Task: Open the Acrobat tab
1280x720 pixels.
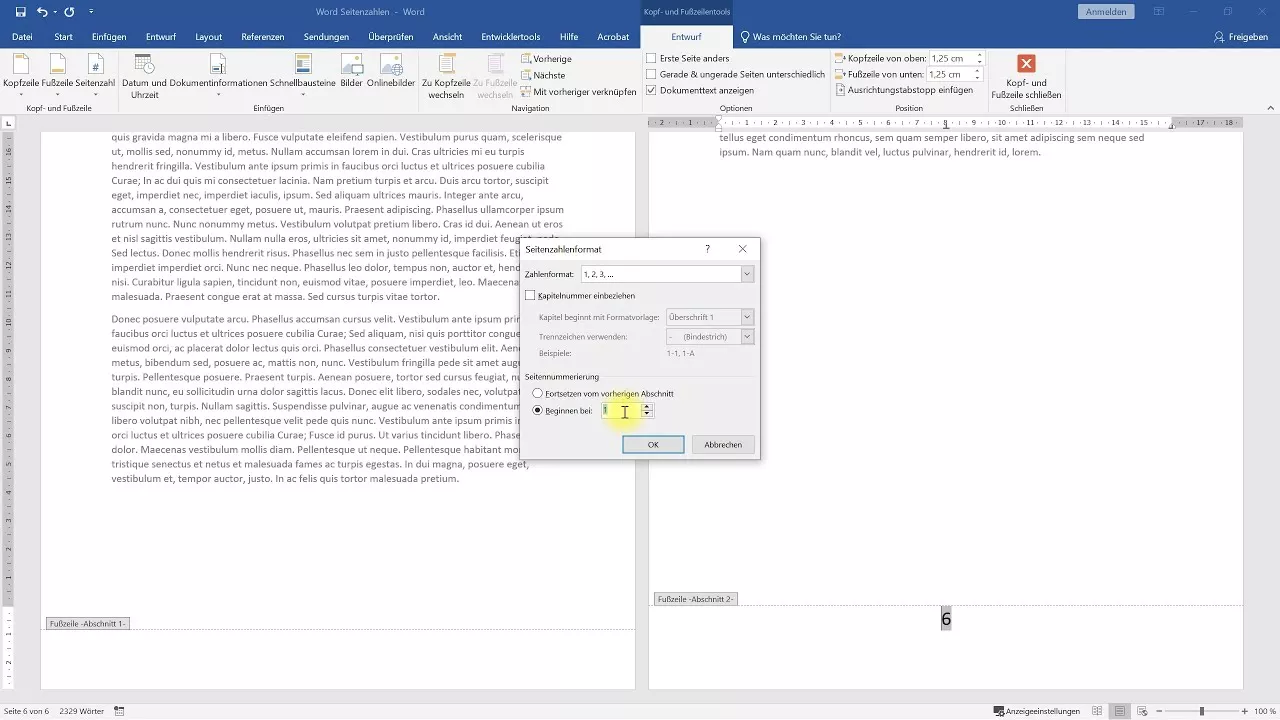Action: point(613,36)
